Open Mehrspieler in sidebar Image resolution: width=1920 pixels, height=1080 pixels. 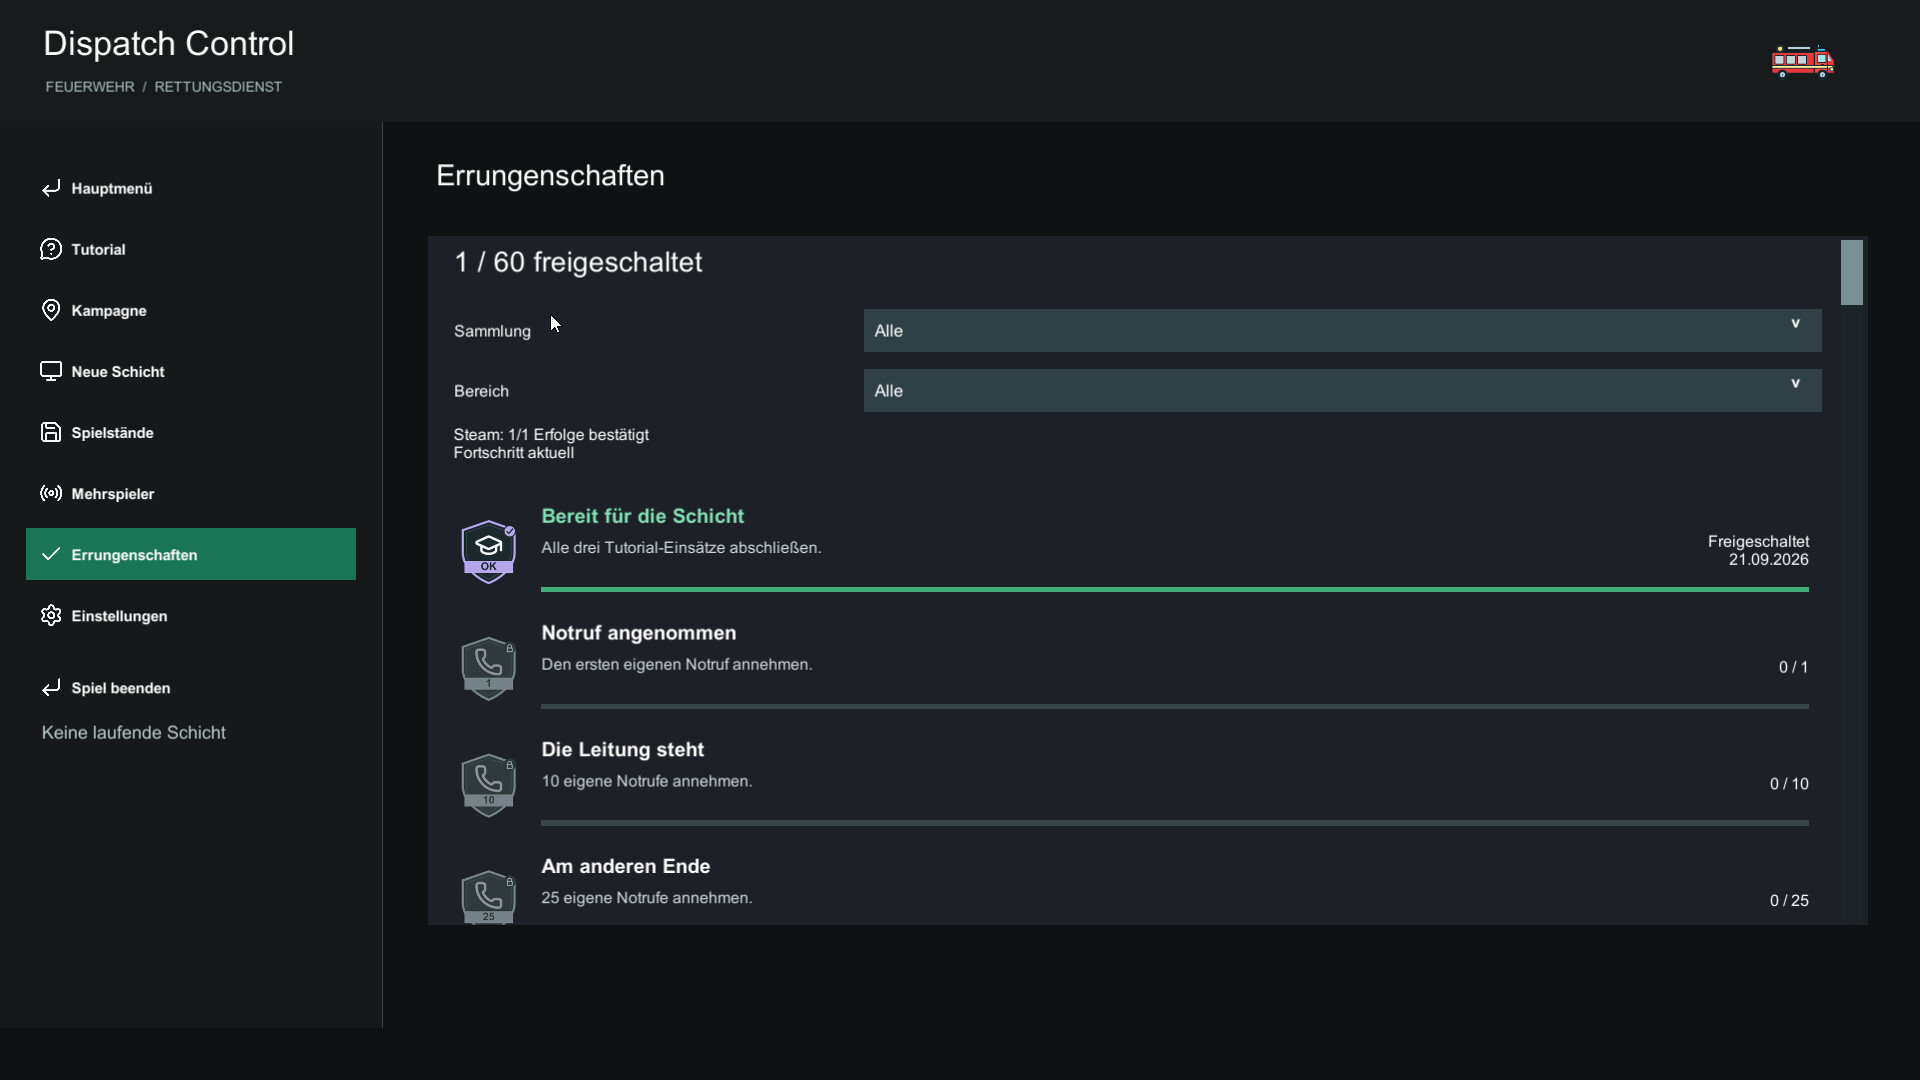tap(191, 493)
